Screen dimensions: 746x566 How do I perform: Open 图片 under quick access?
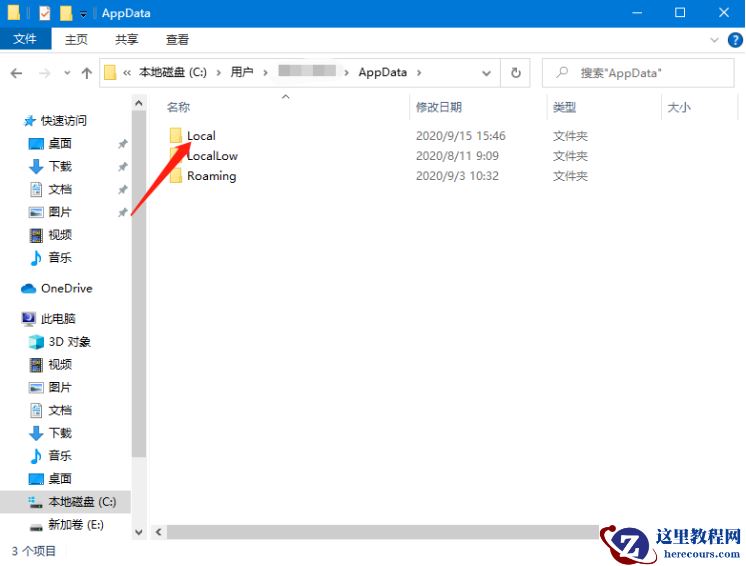pos(60,212)
